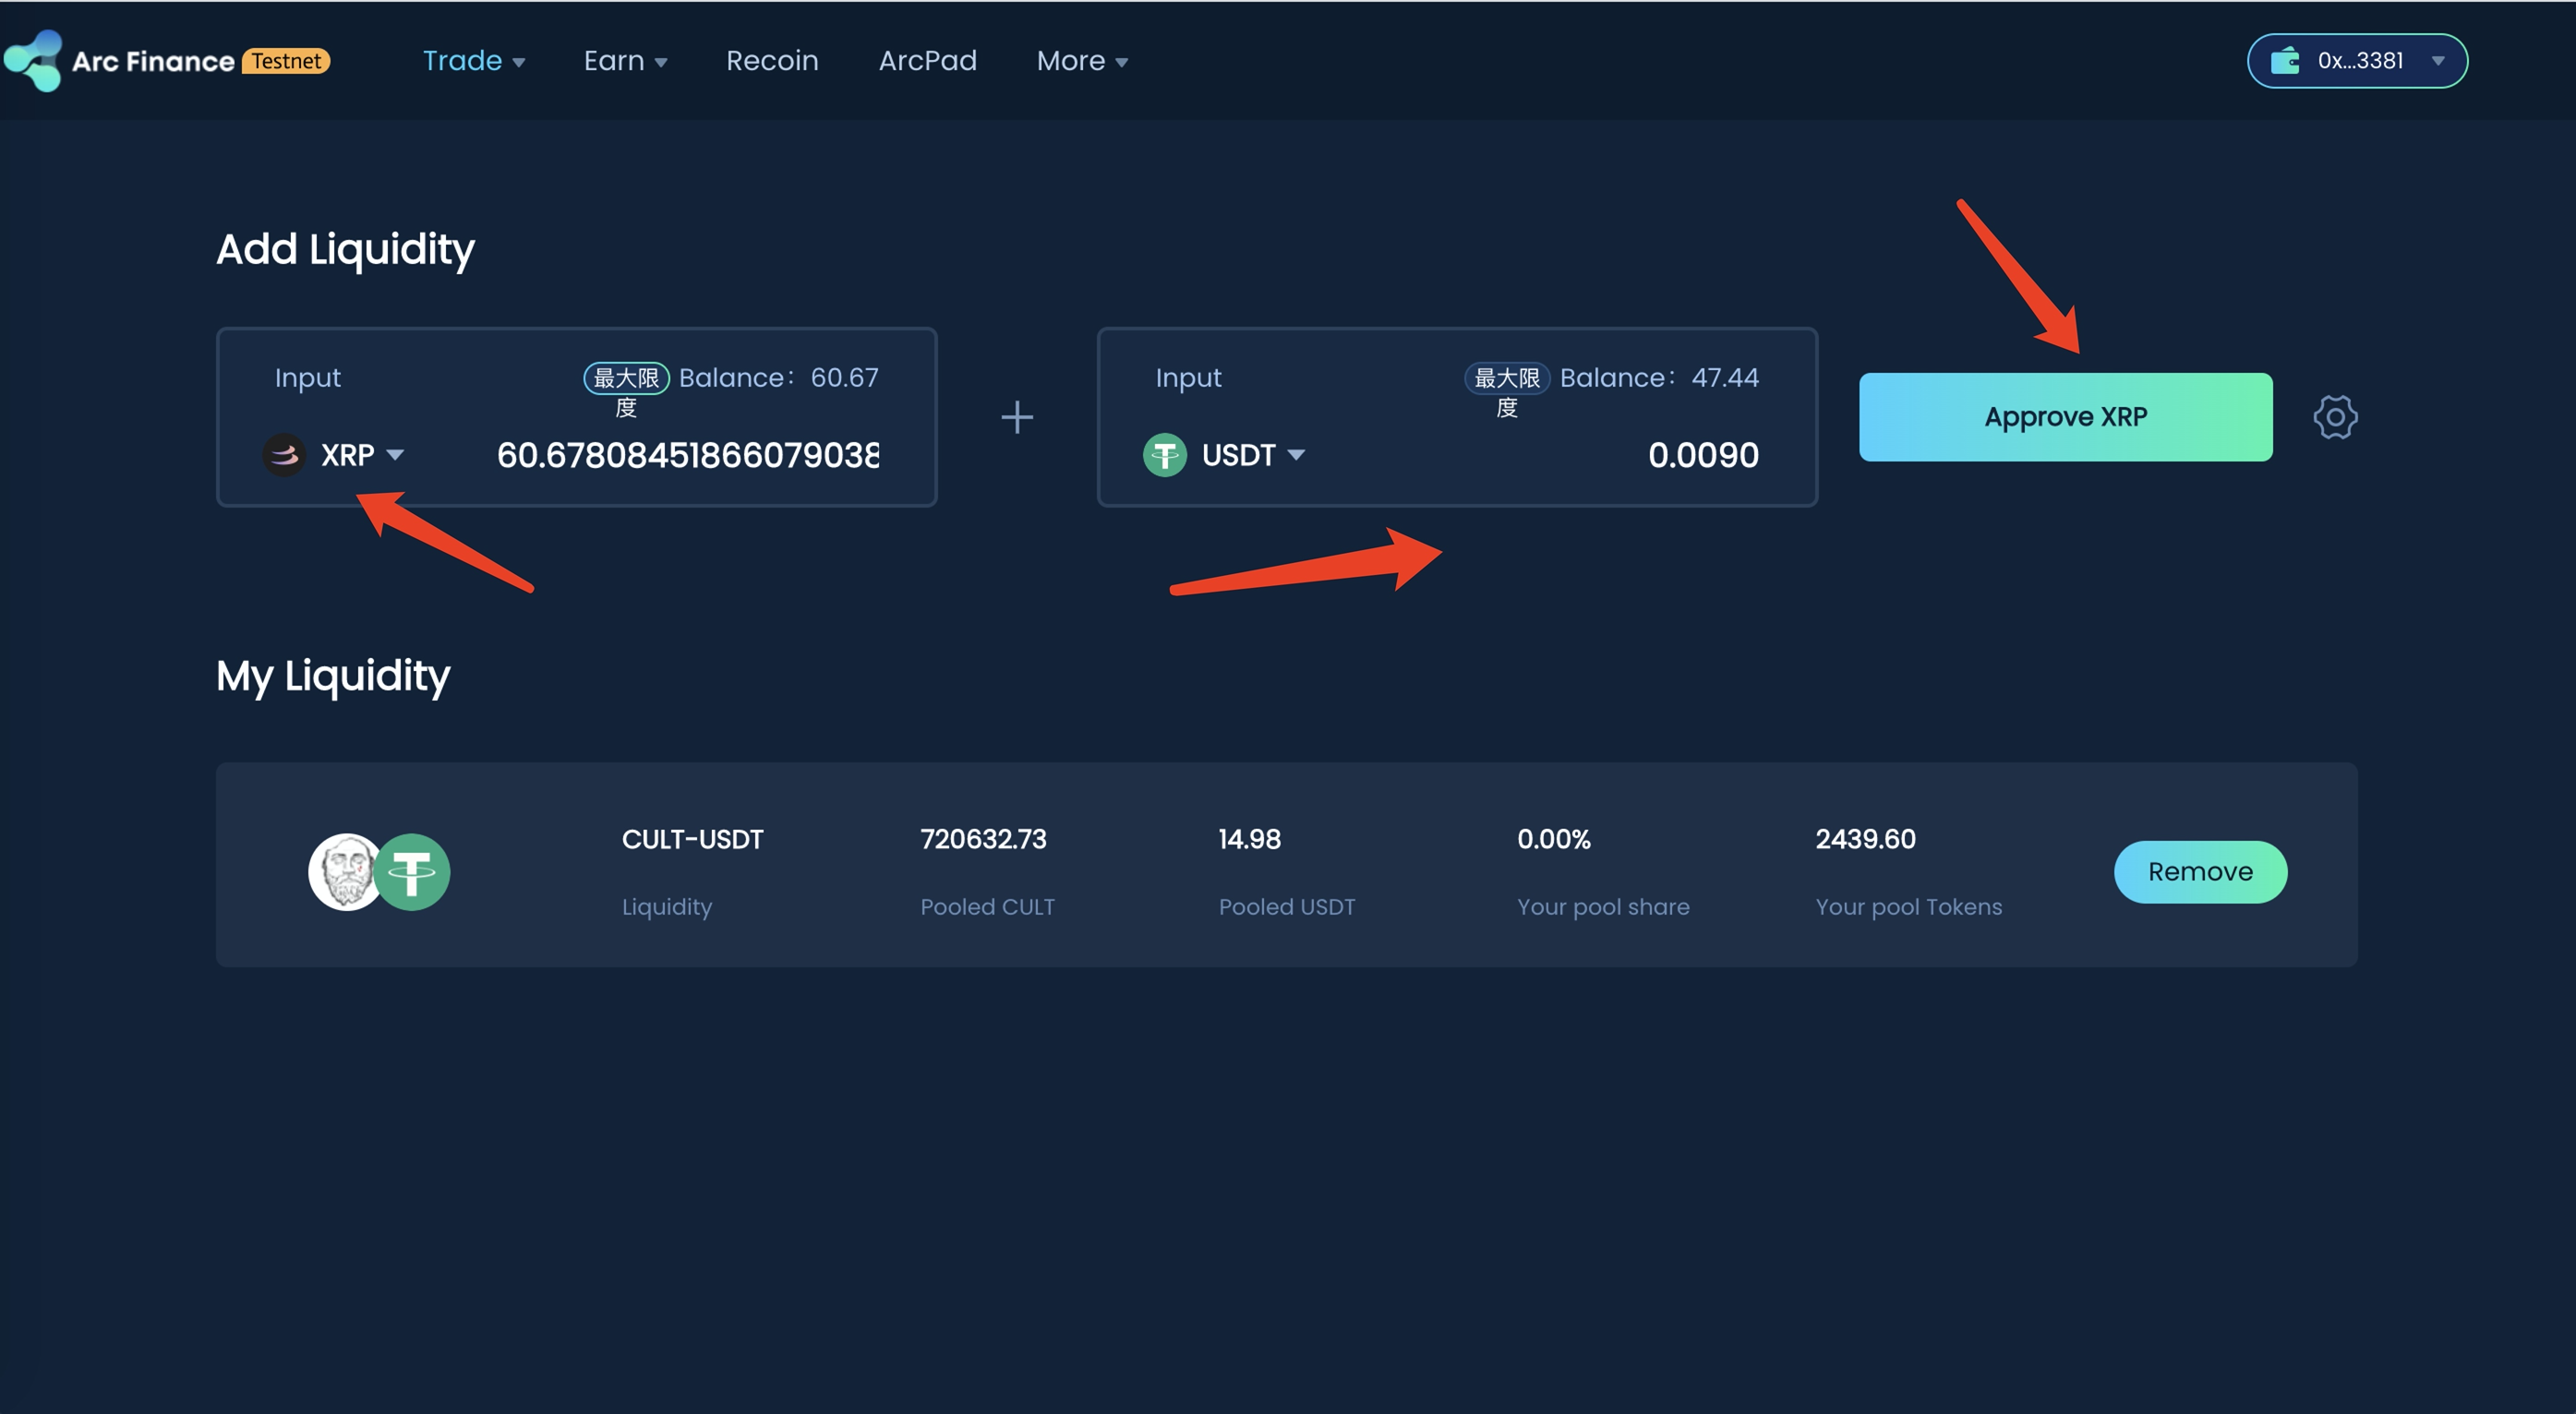Viewport: 2576px width, 1414px height.
Task: Click the USDT token icon in input
Action: pyautogui.click(x=1164, y=455)
